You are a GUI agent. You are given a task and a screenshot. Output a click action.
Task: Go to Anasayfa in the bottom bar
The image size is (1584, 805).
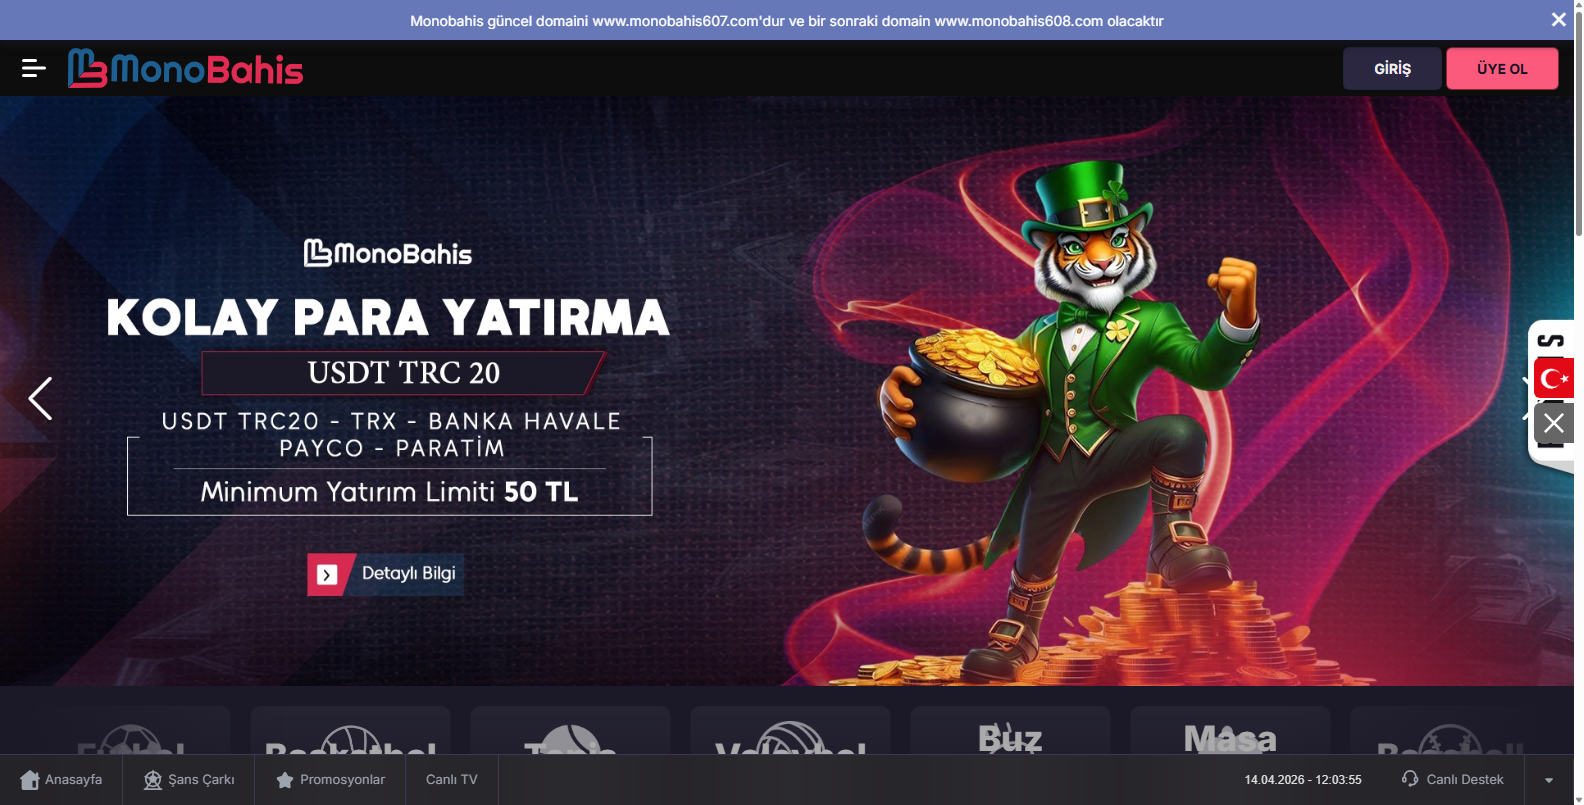point(61,780)
